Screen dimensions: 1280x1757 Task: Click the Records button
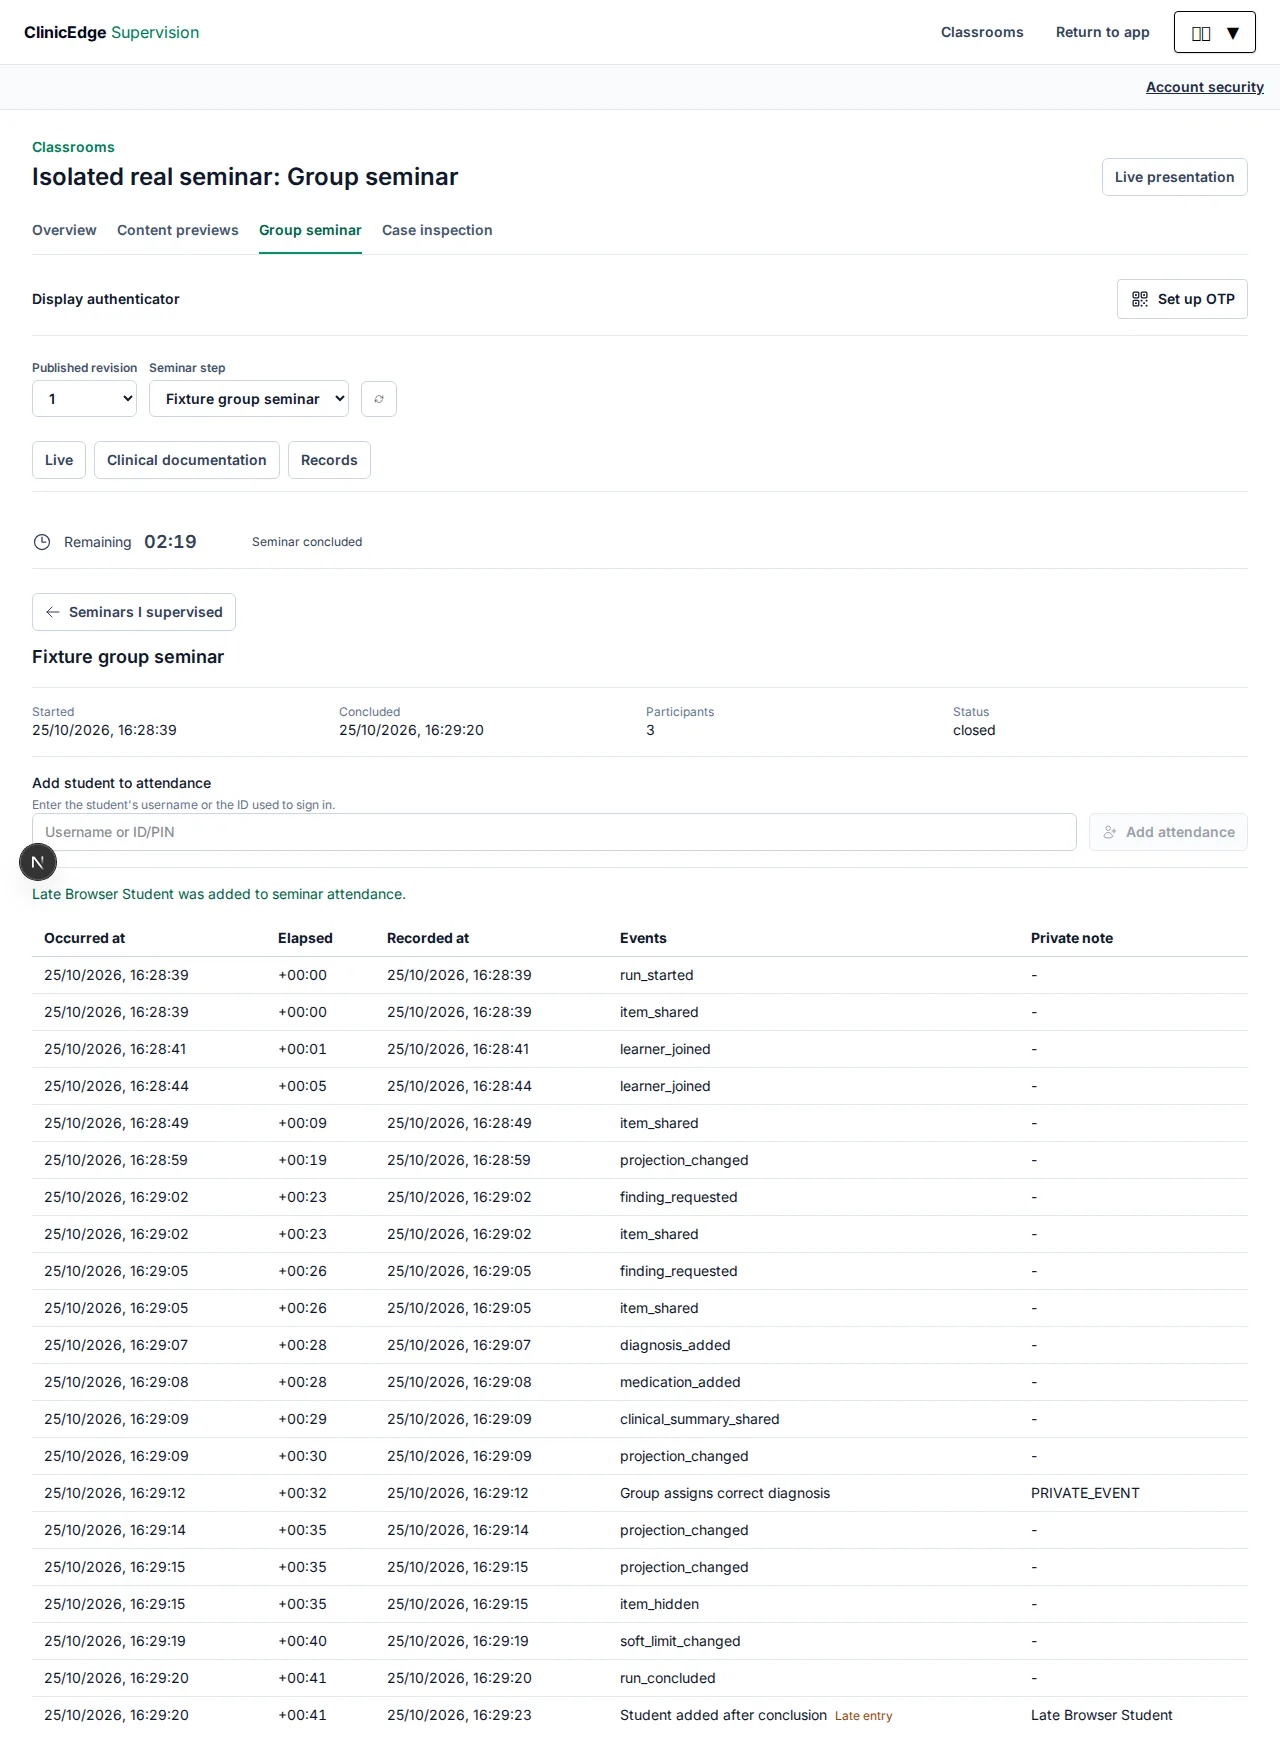tap(329, 460)
